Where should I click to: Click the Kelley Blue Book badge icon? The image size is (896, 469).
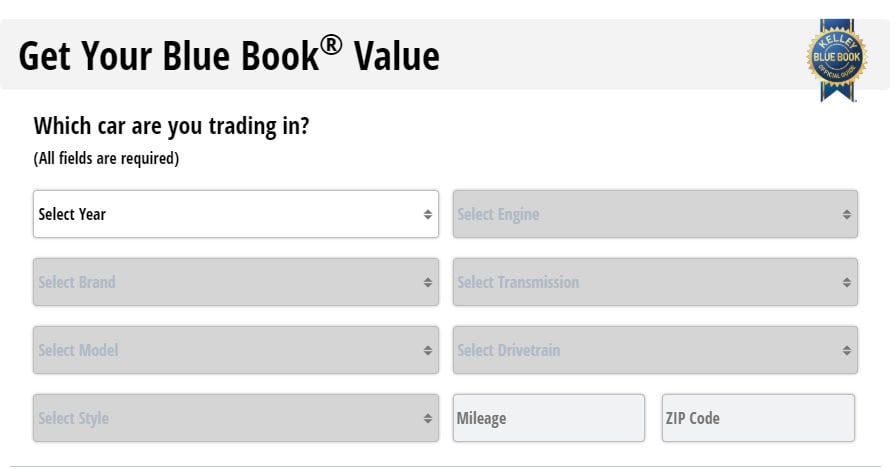click(837, 60)
